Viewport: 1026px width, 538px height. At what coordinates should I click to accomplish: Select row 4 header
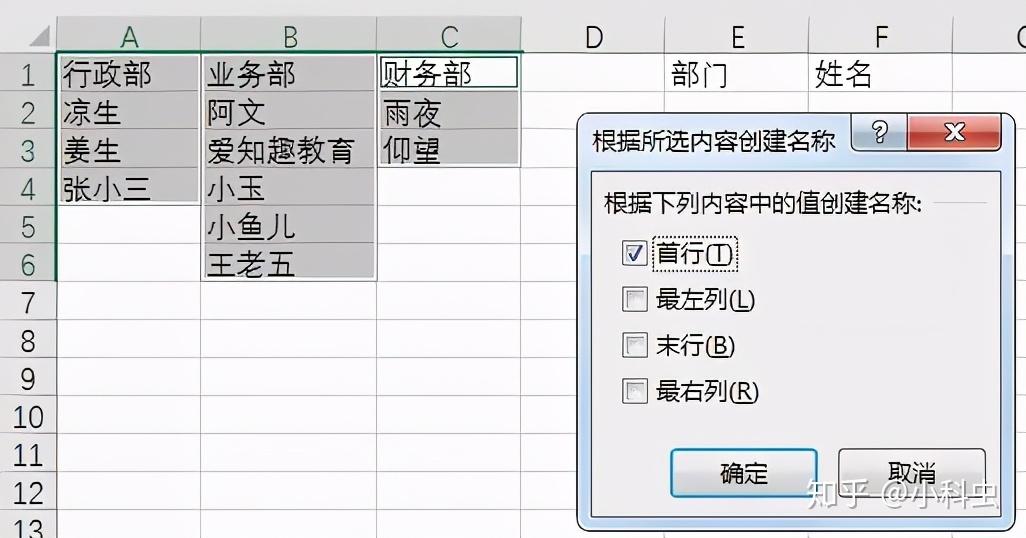coord(28,187)
